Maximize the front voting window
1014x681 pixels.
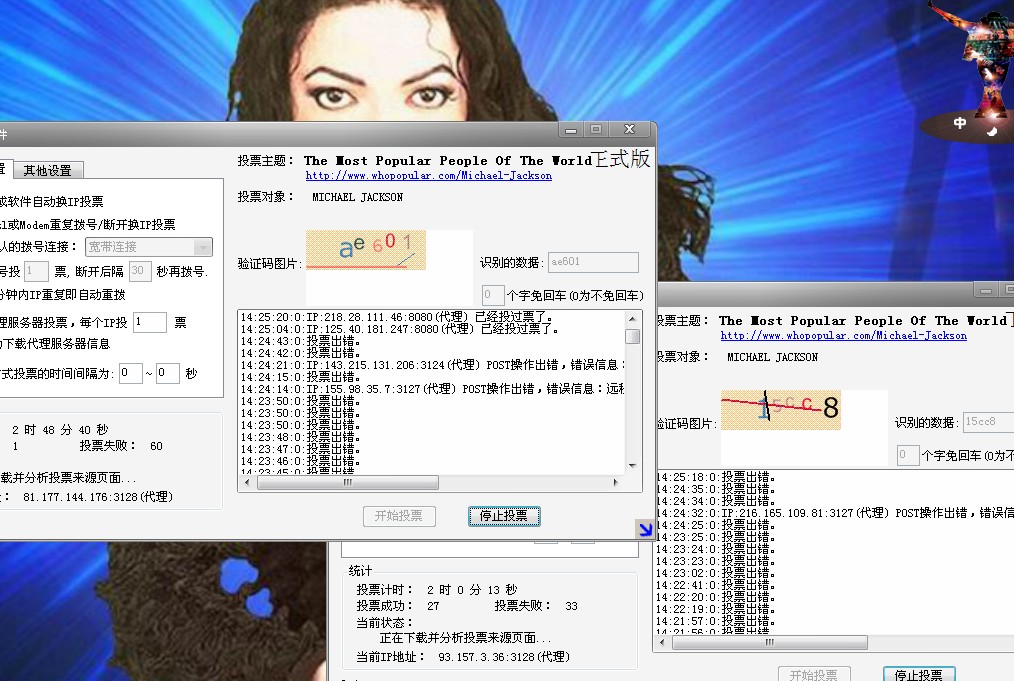(596, 130)
